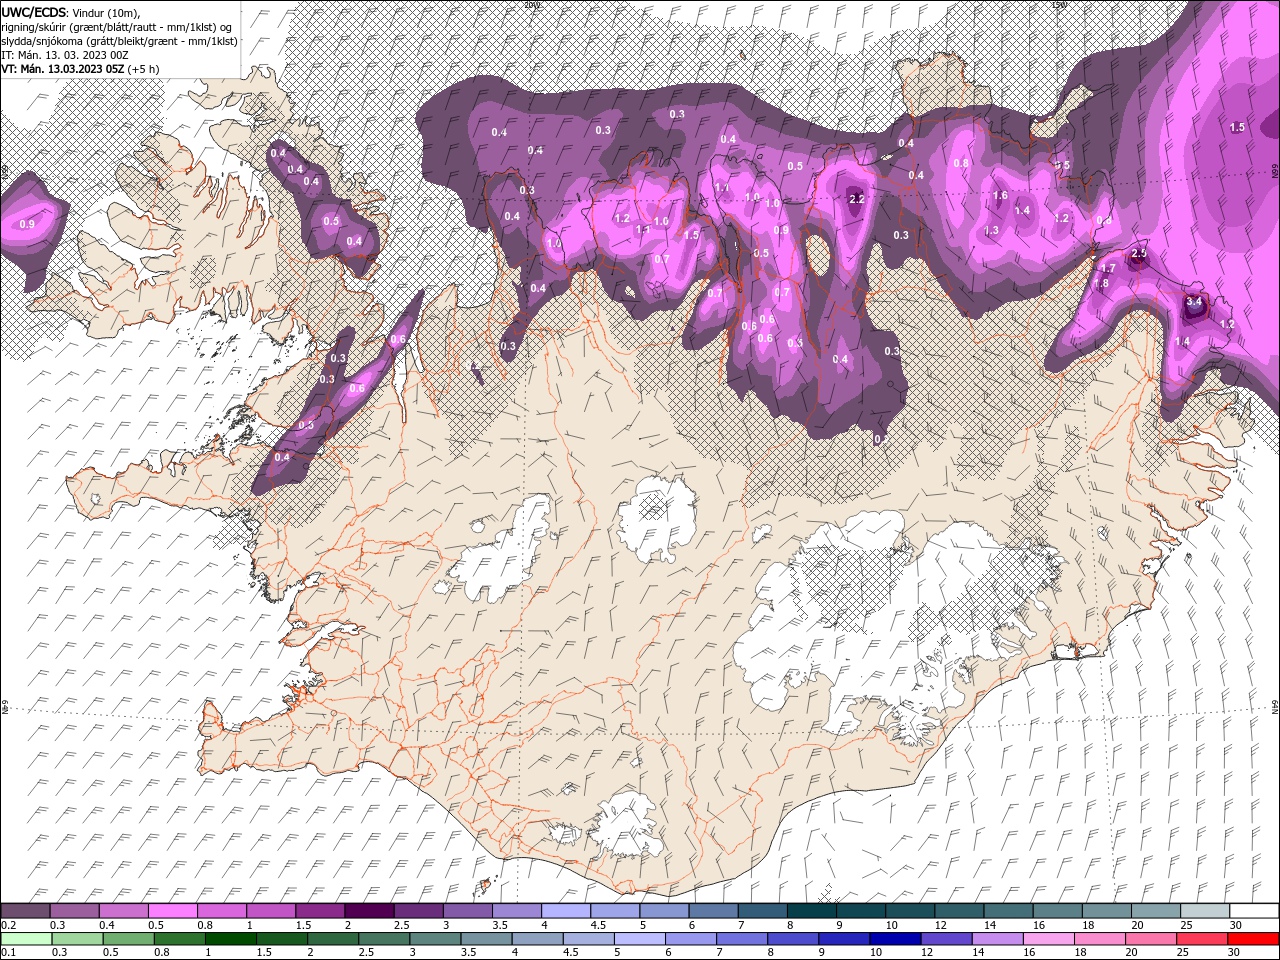Image resolution: width=1280 pixels, height=960 pixels.
Task: Click the 3.4 precipitation value on the map
Action: click(x=1194, y=301)
